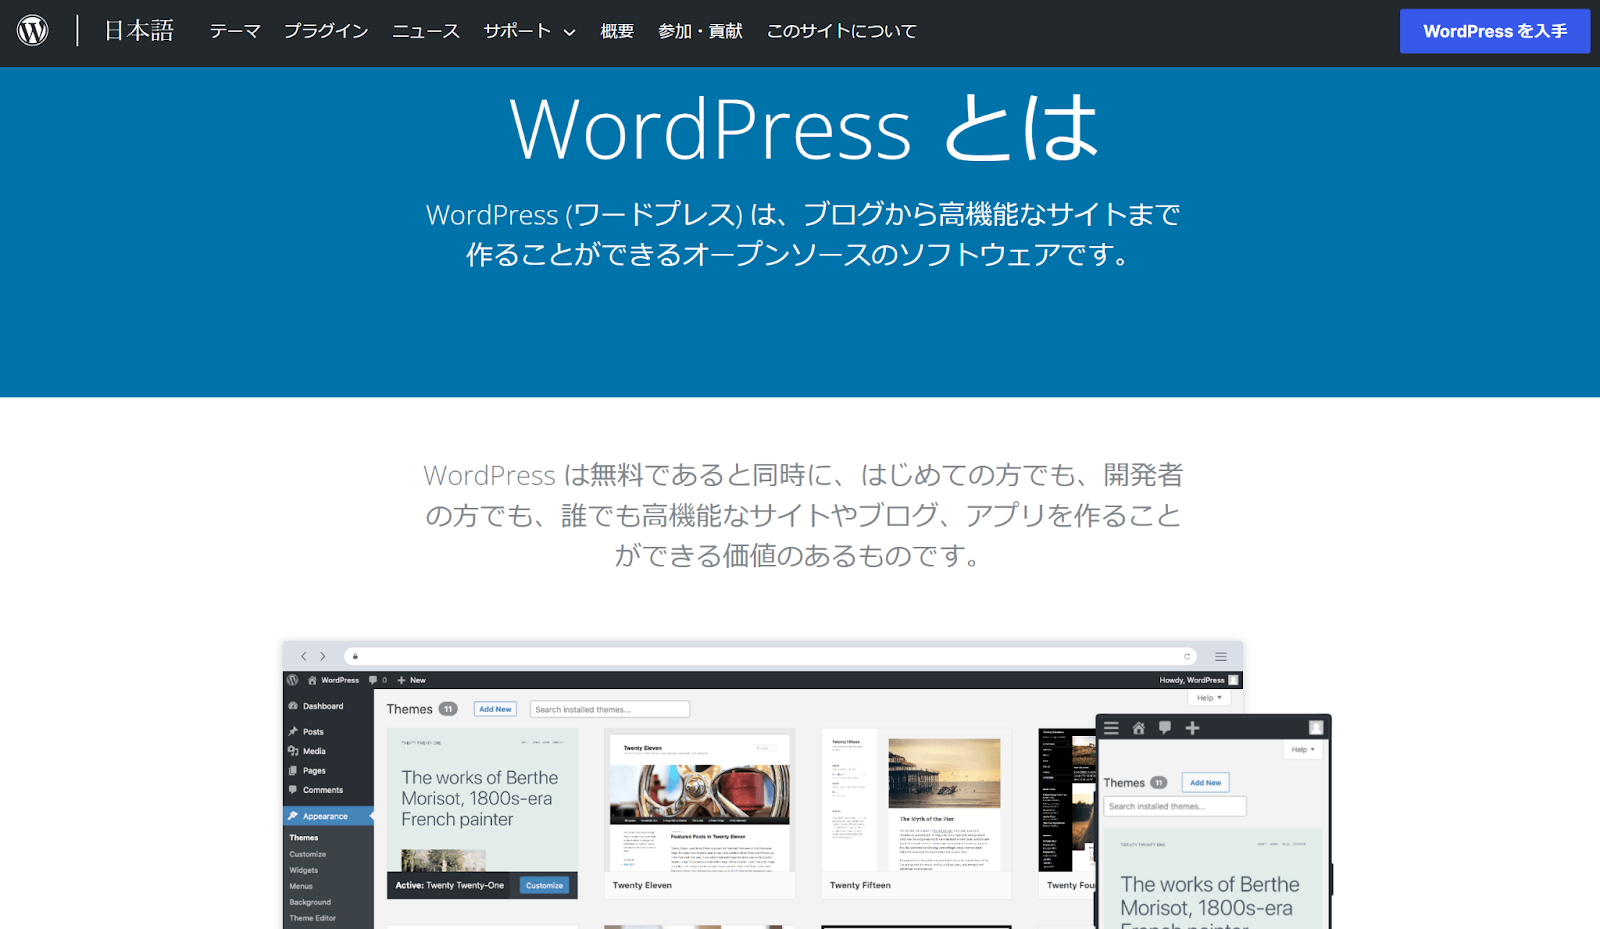
Task: Open Media via its musical note icon
Action: pos(293,751)
